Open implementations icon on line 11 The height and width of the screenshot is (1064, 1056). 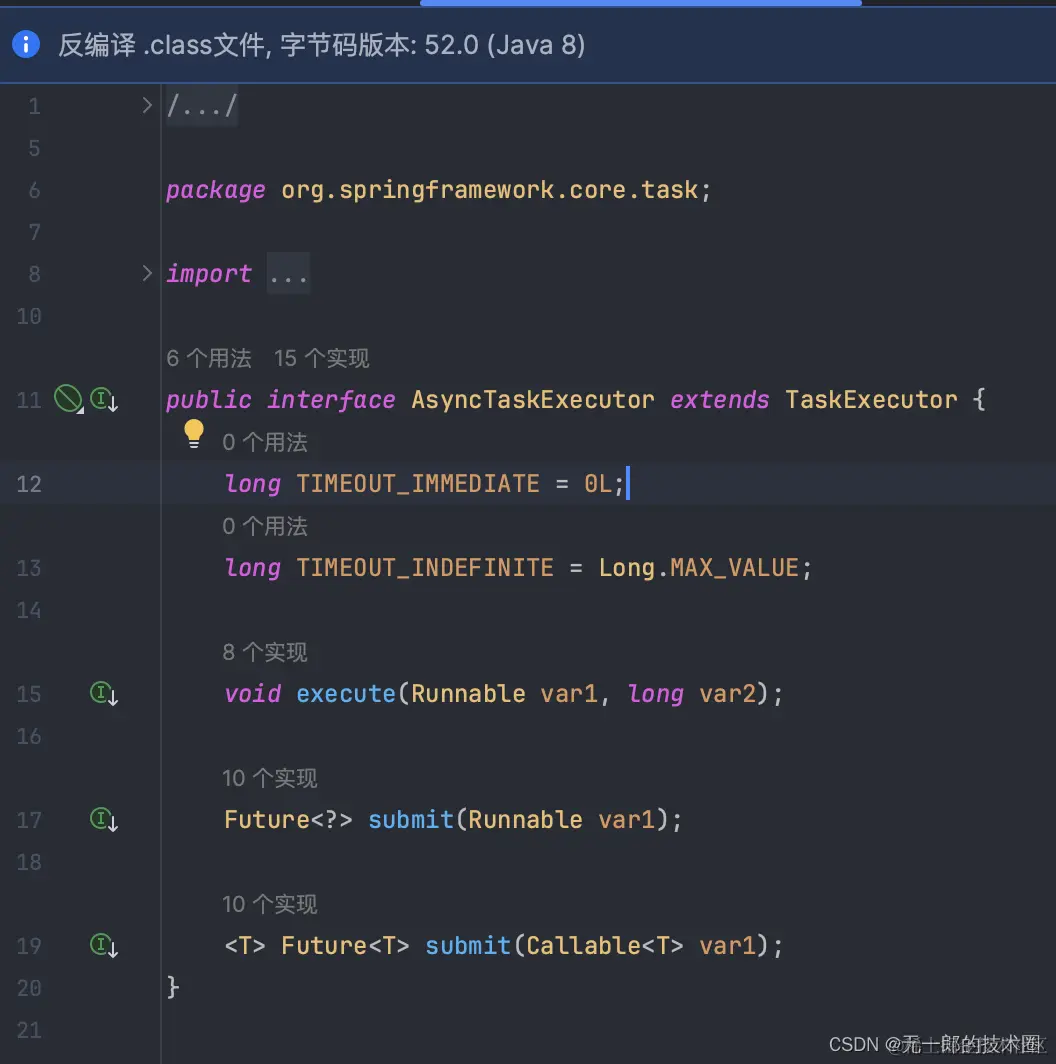pos(104,399)
